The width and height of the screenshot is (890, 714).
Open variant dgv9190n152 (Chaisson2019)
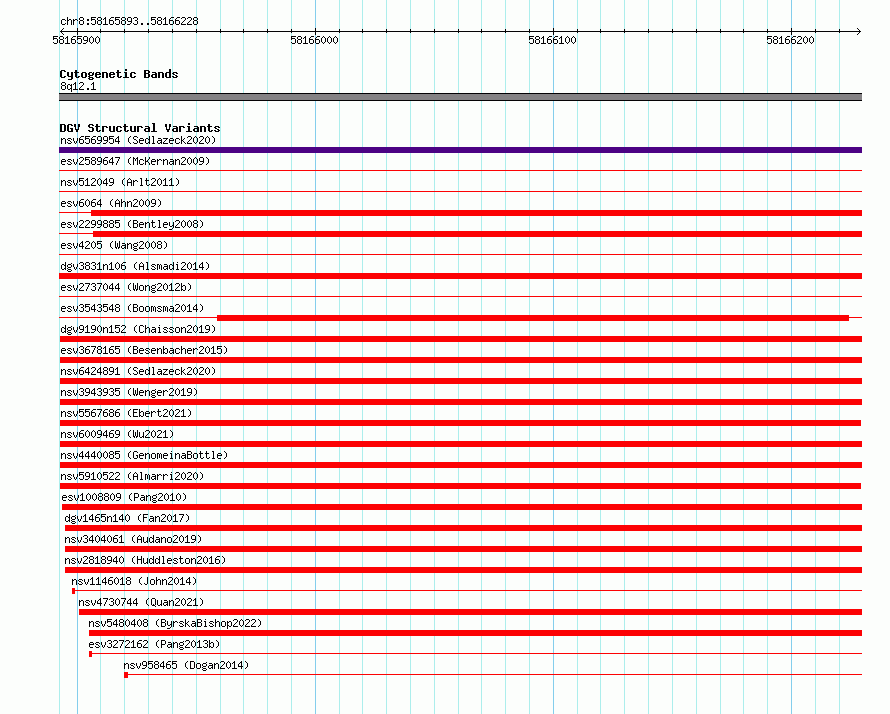pyautogui.click(x=138, y=329)
